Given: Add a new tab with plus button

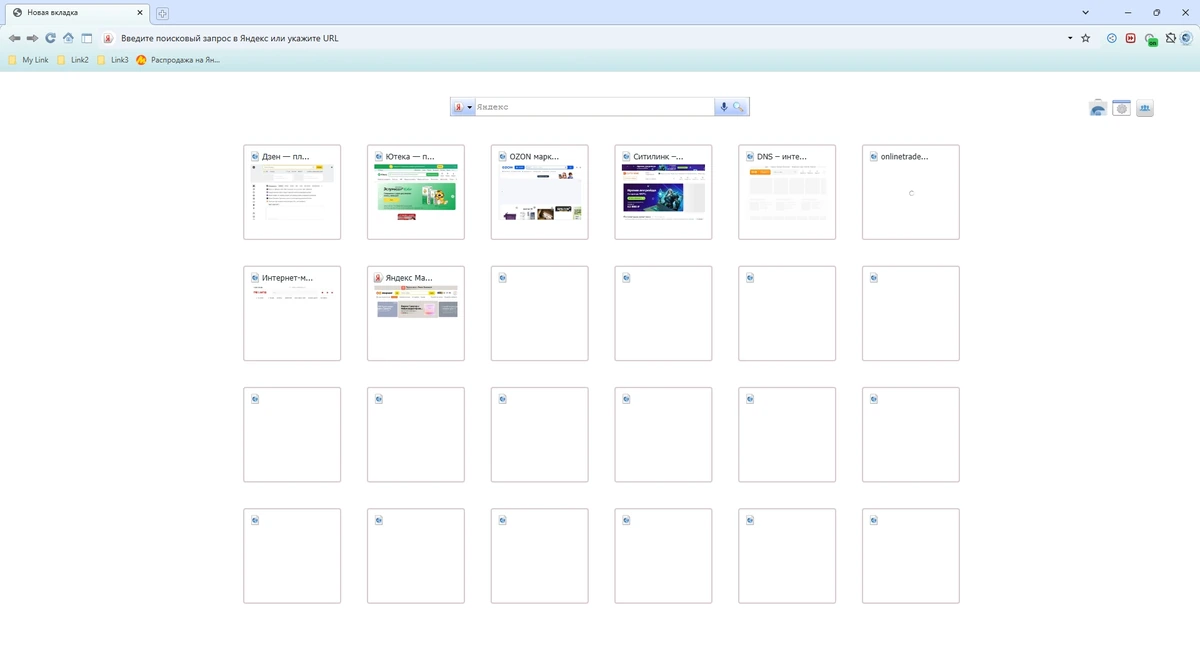Looking at the screenshot, I should pos(162,13).
